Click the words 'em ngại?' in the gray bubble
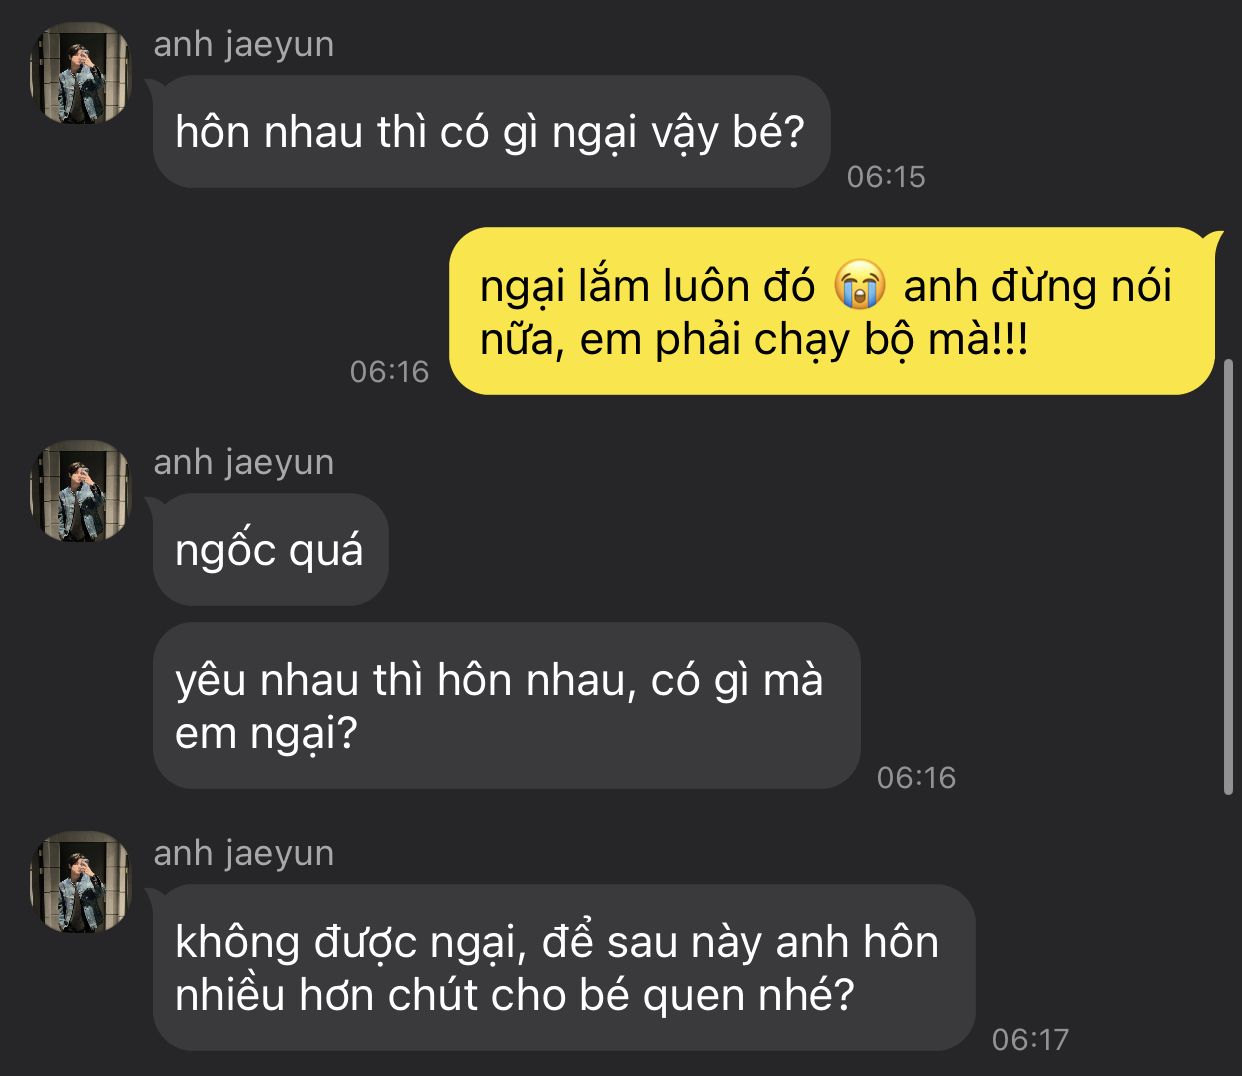Screen dimensions: 1242x1076 266,734
